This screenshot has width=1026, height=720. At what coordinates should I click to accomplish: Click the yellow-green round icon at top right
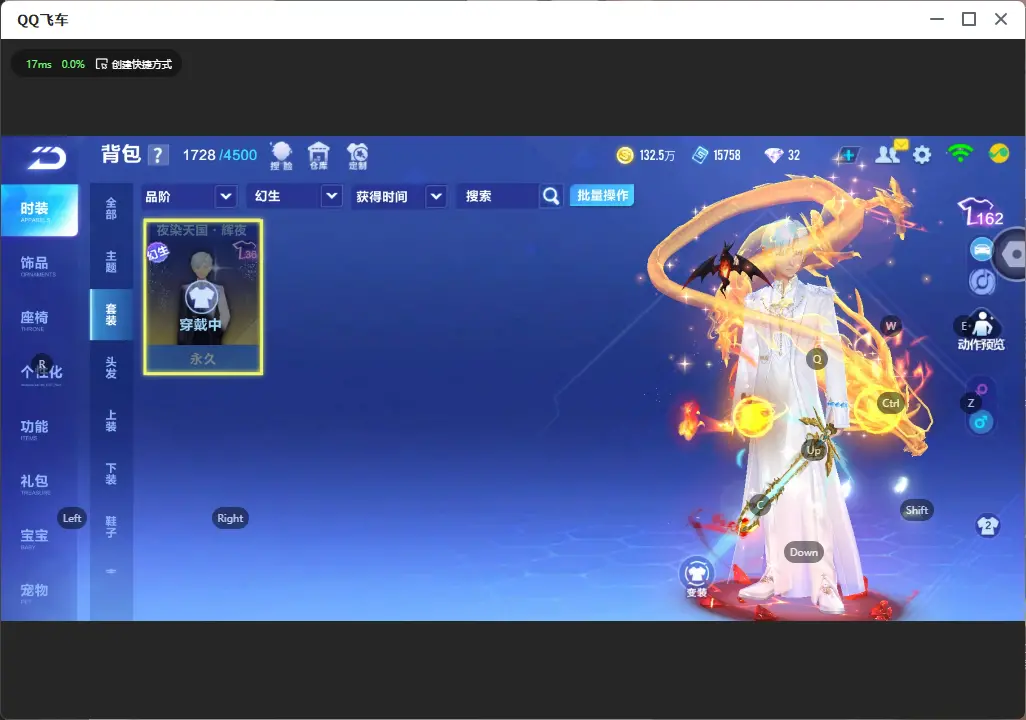(999, 154)
